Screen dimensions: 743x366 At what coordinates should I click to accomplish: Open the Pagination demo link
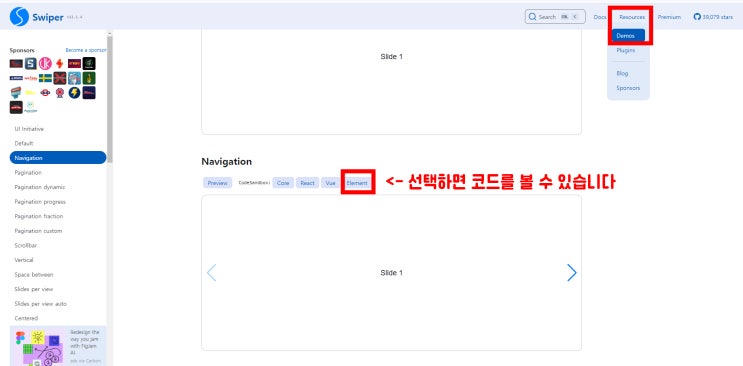pos(28,173)
